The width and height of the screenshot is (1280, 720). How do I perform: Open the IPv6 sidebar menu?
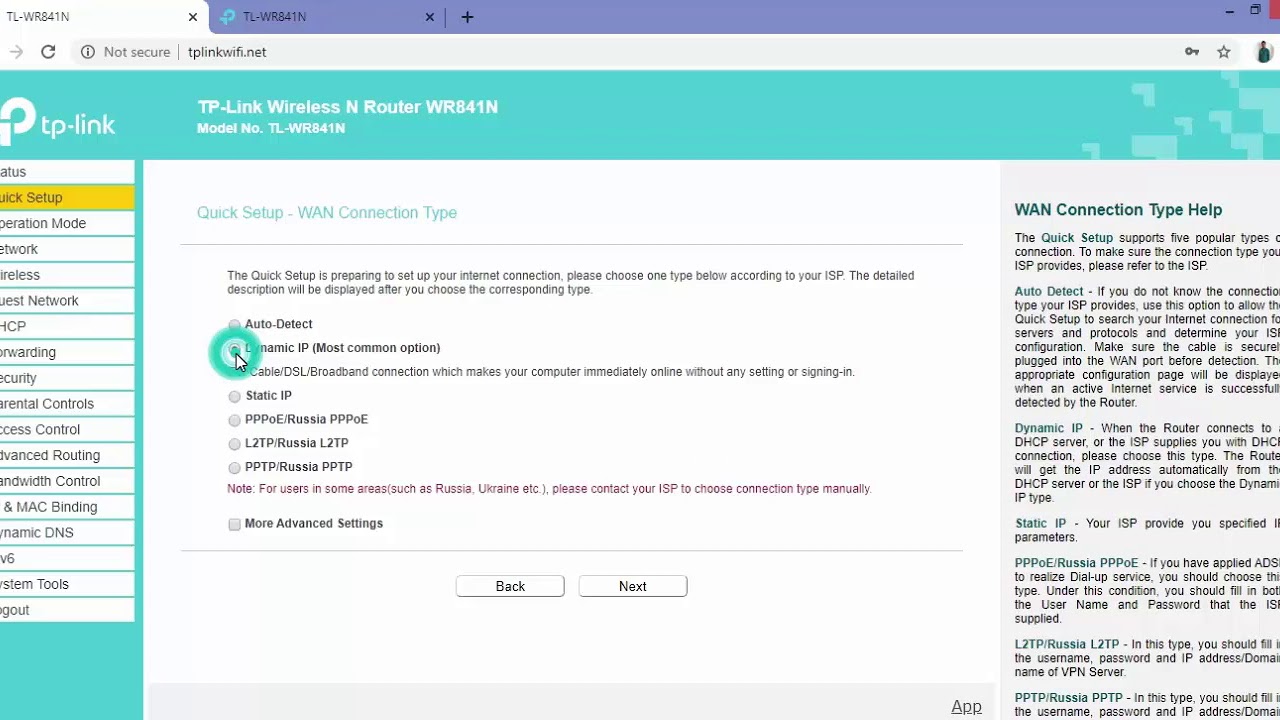coord(67,559)
